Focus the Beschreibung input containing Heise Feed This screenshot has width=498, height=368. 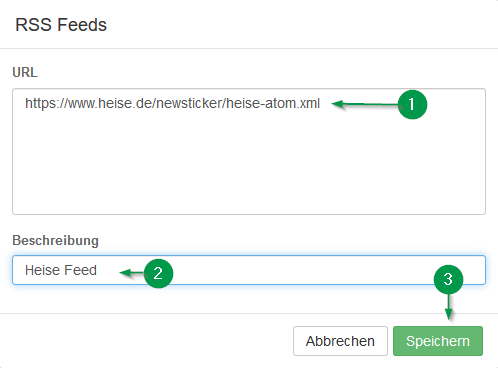click(249, 270)
